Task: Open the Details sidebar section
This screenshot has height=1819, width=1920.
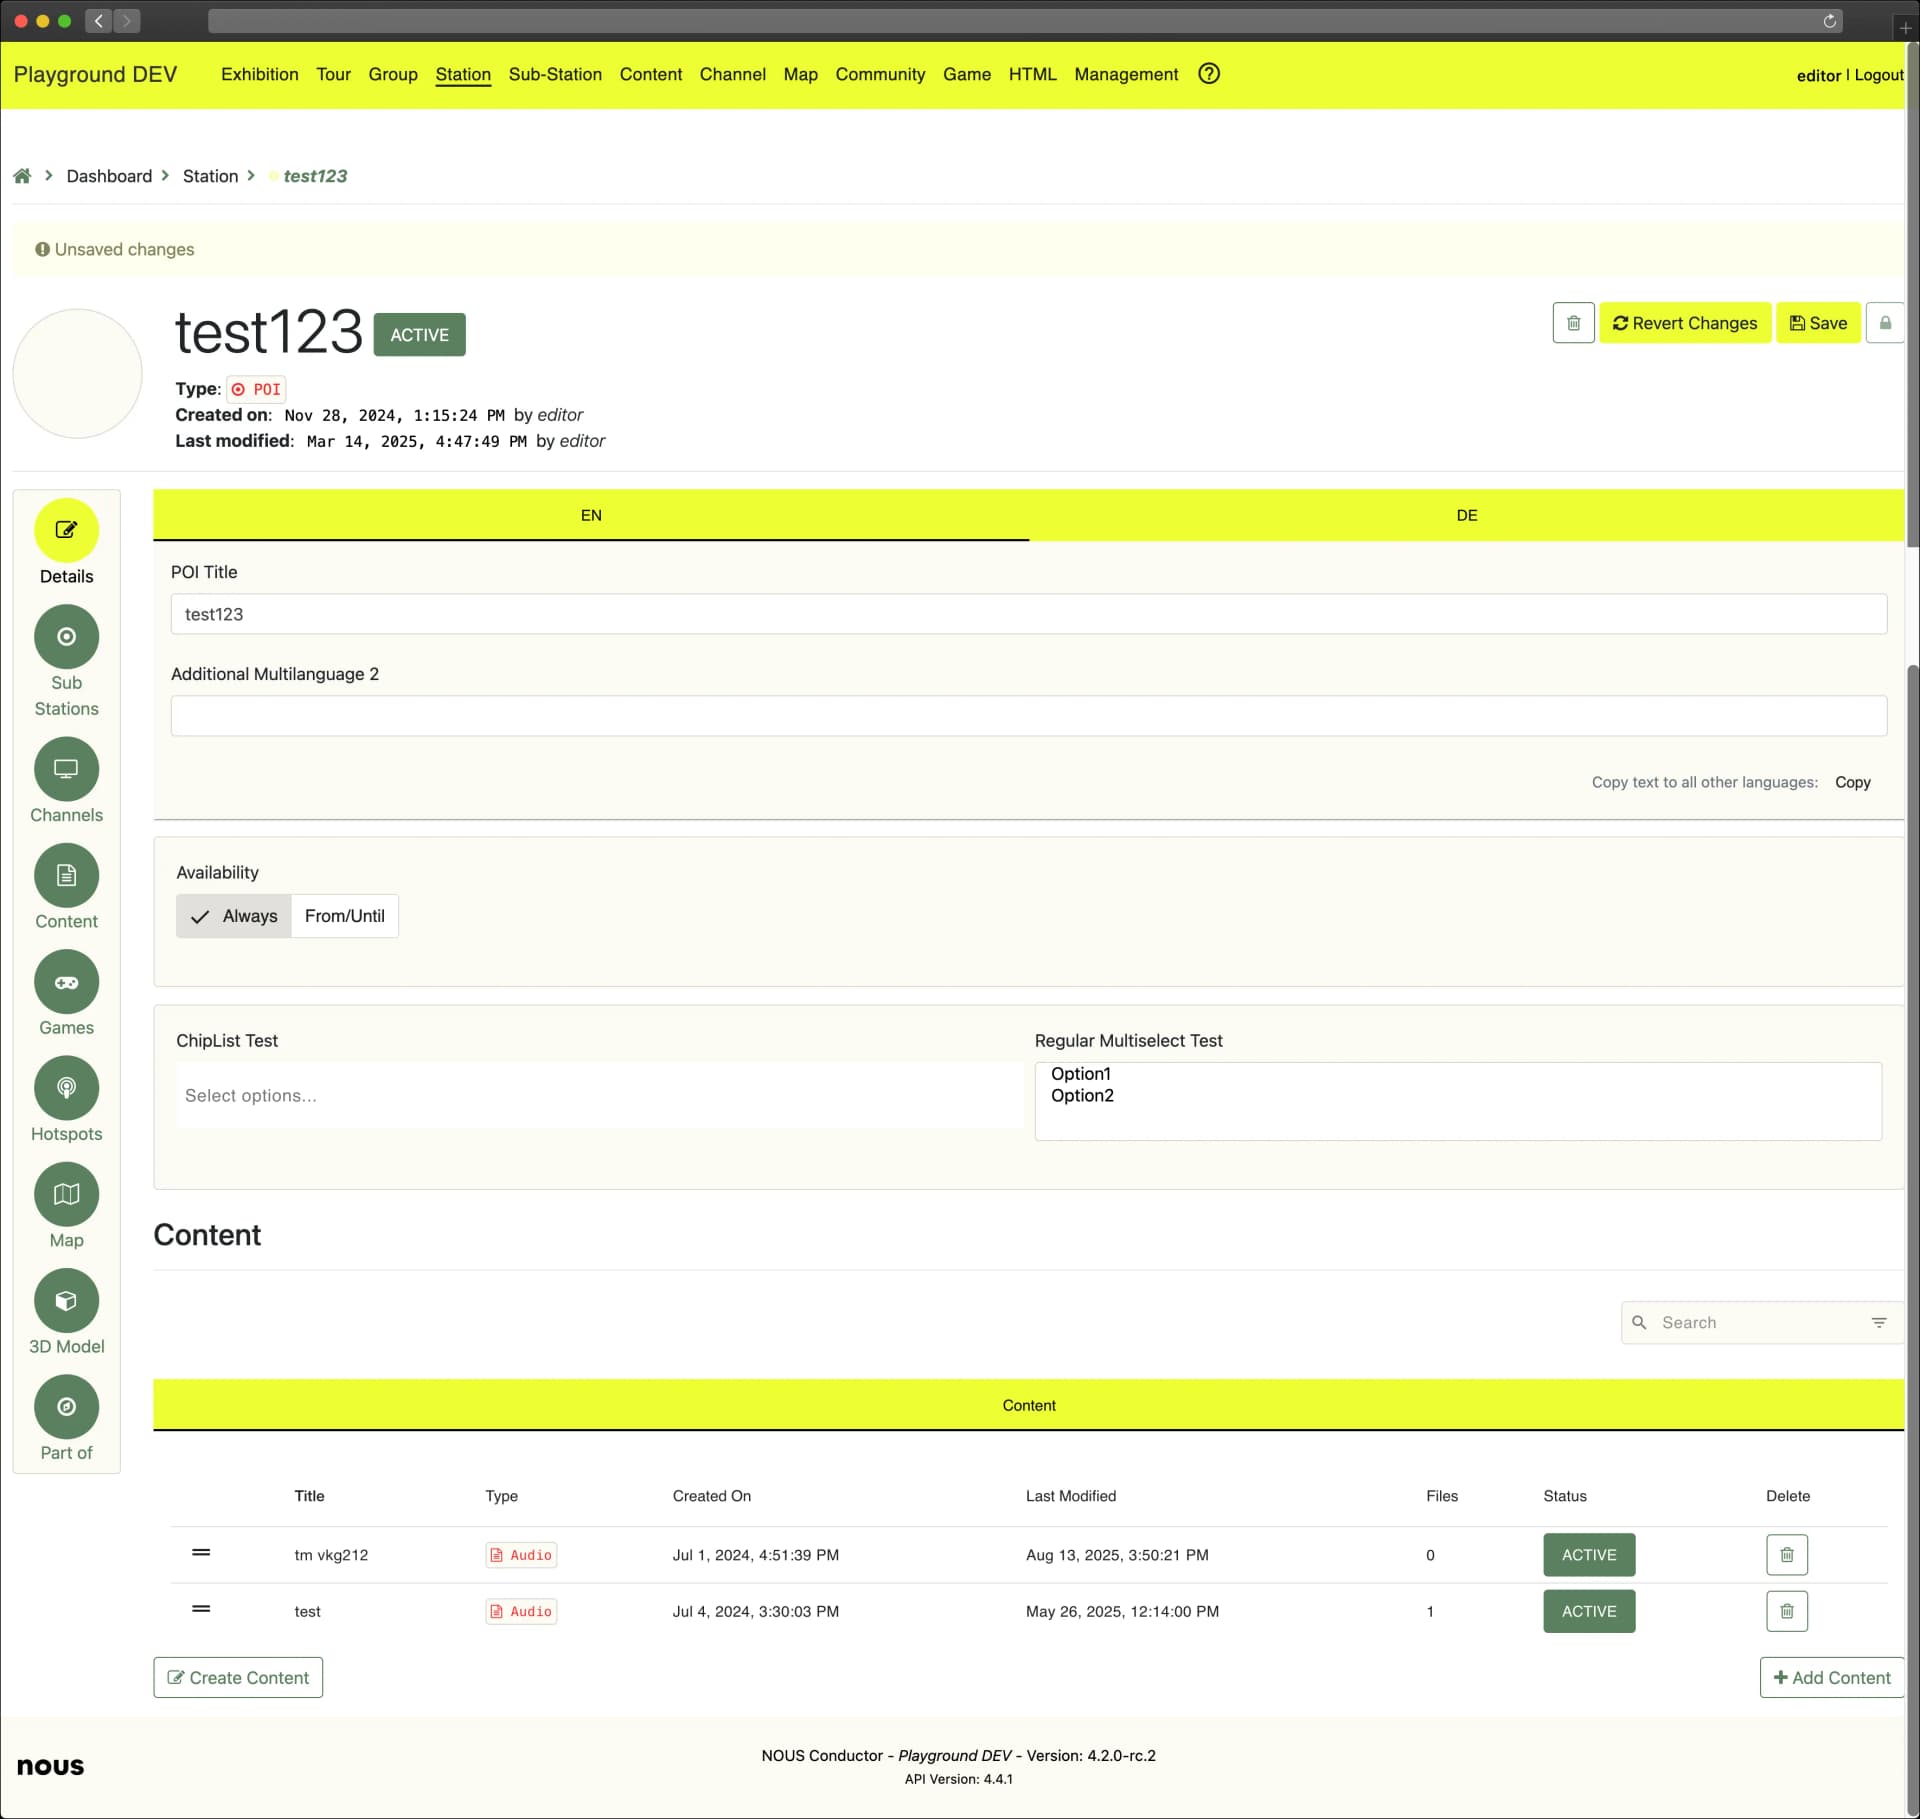Action: pyautogui.click(x=66, y=542)
